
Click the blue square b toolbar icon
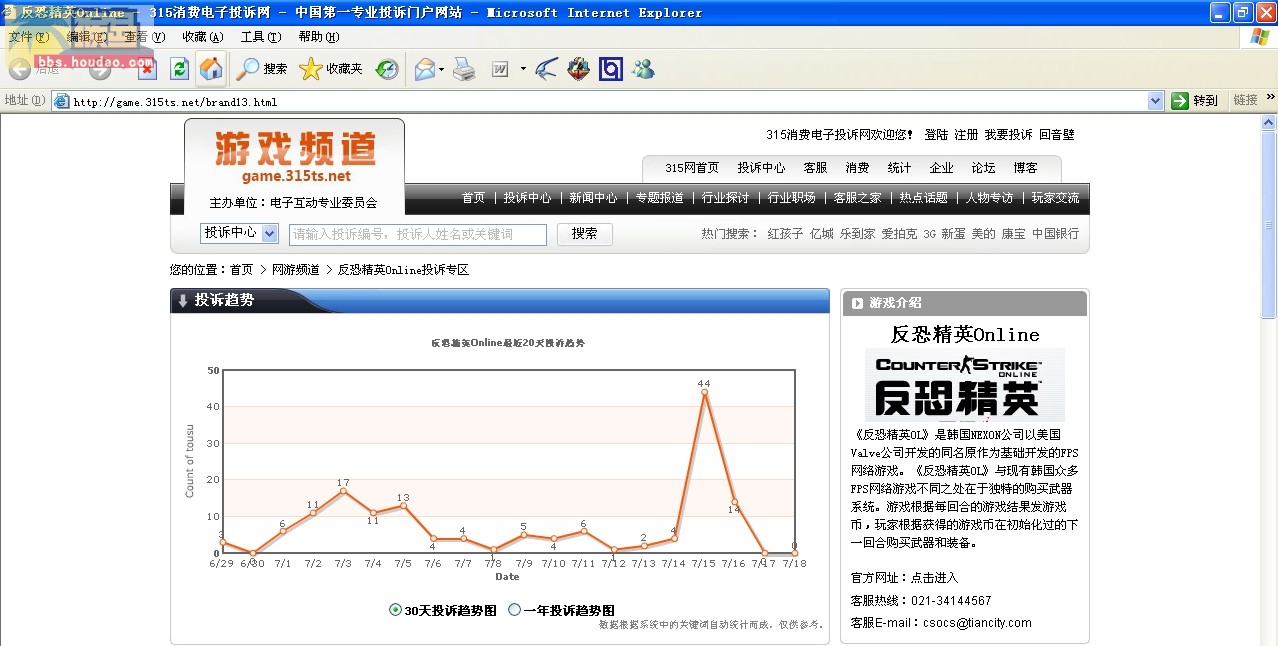click(x=610, y=69)
